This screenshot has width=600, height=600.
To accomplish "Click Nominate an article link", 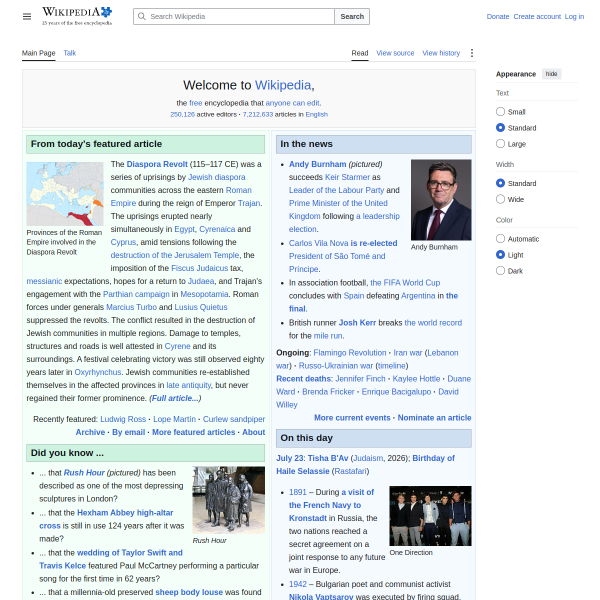I will click(434, 418).
